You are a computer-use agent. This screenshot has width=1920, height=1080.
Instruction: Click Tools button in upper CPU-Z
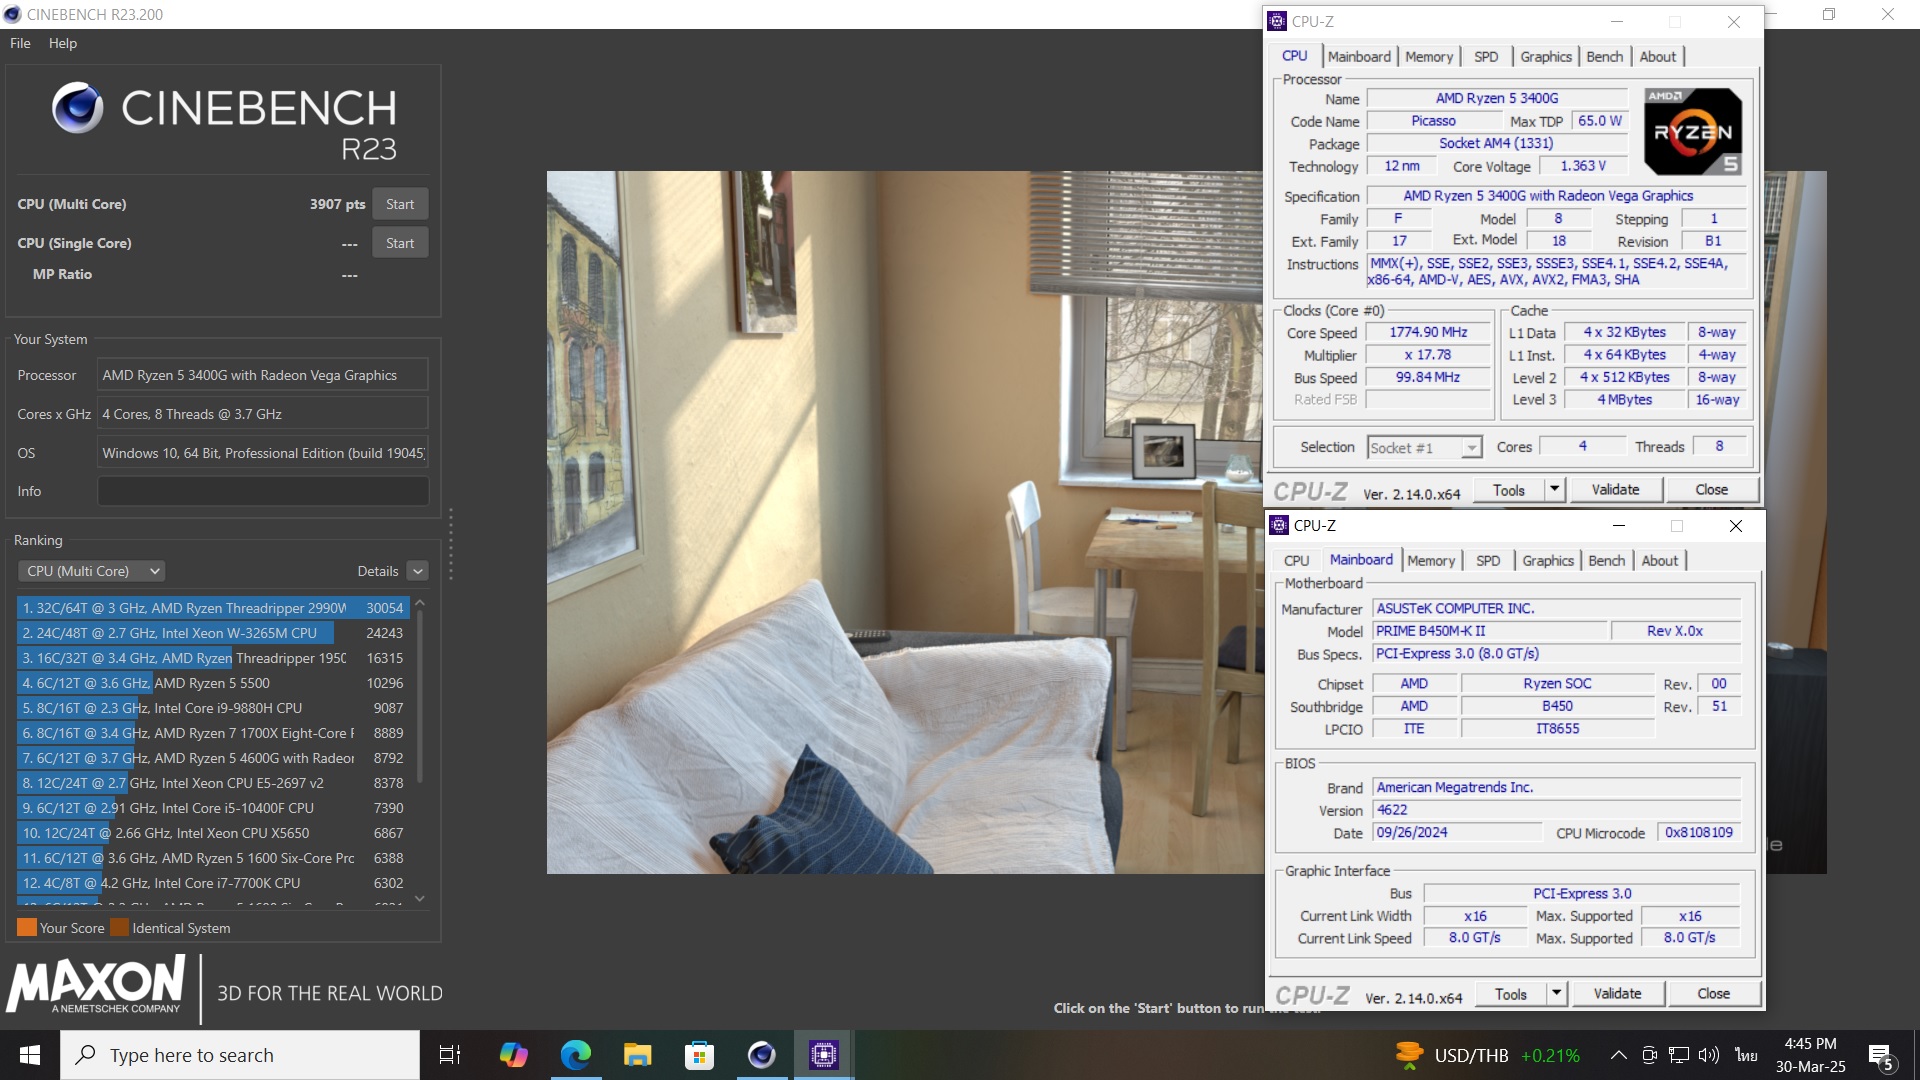(x=1509, y=490)
